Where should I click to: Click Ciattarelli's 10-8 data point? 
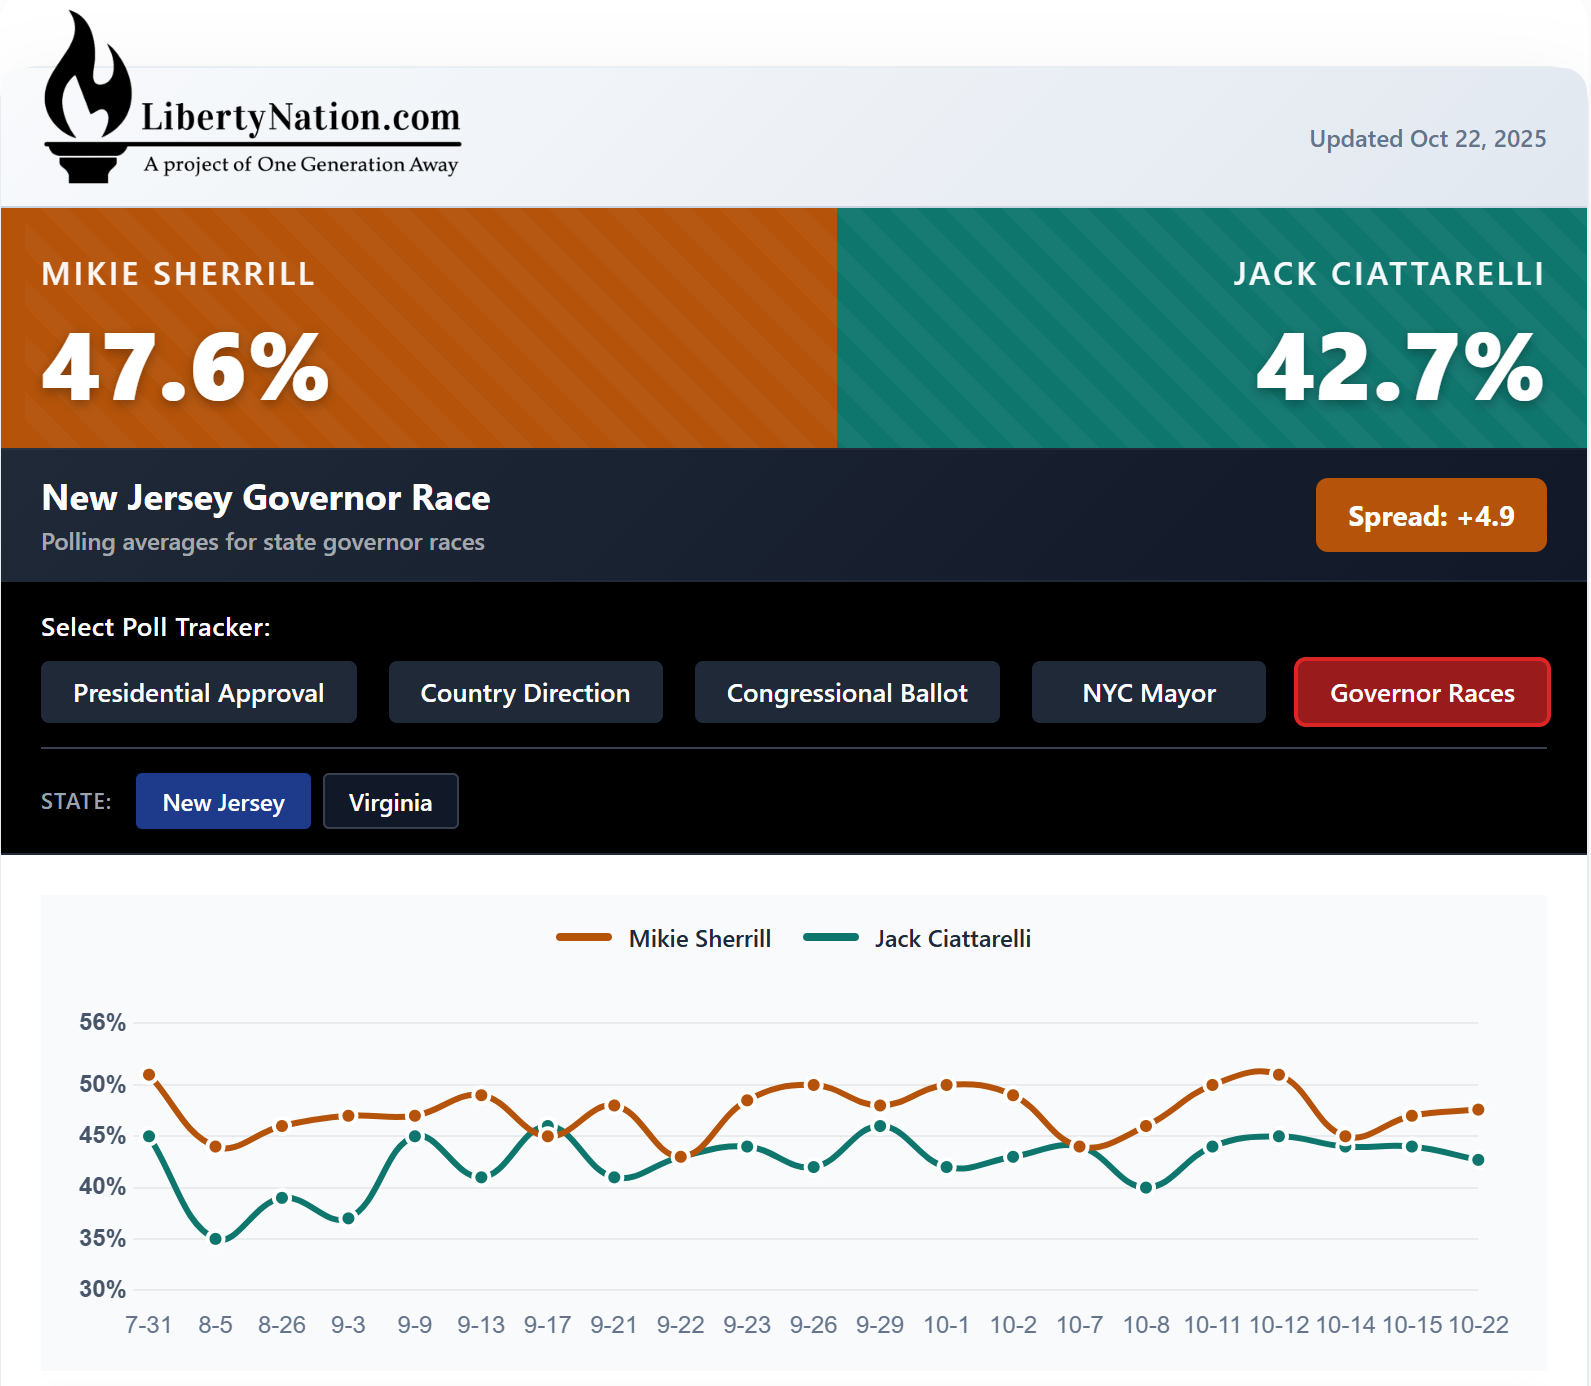(x=1146, y=1188)
